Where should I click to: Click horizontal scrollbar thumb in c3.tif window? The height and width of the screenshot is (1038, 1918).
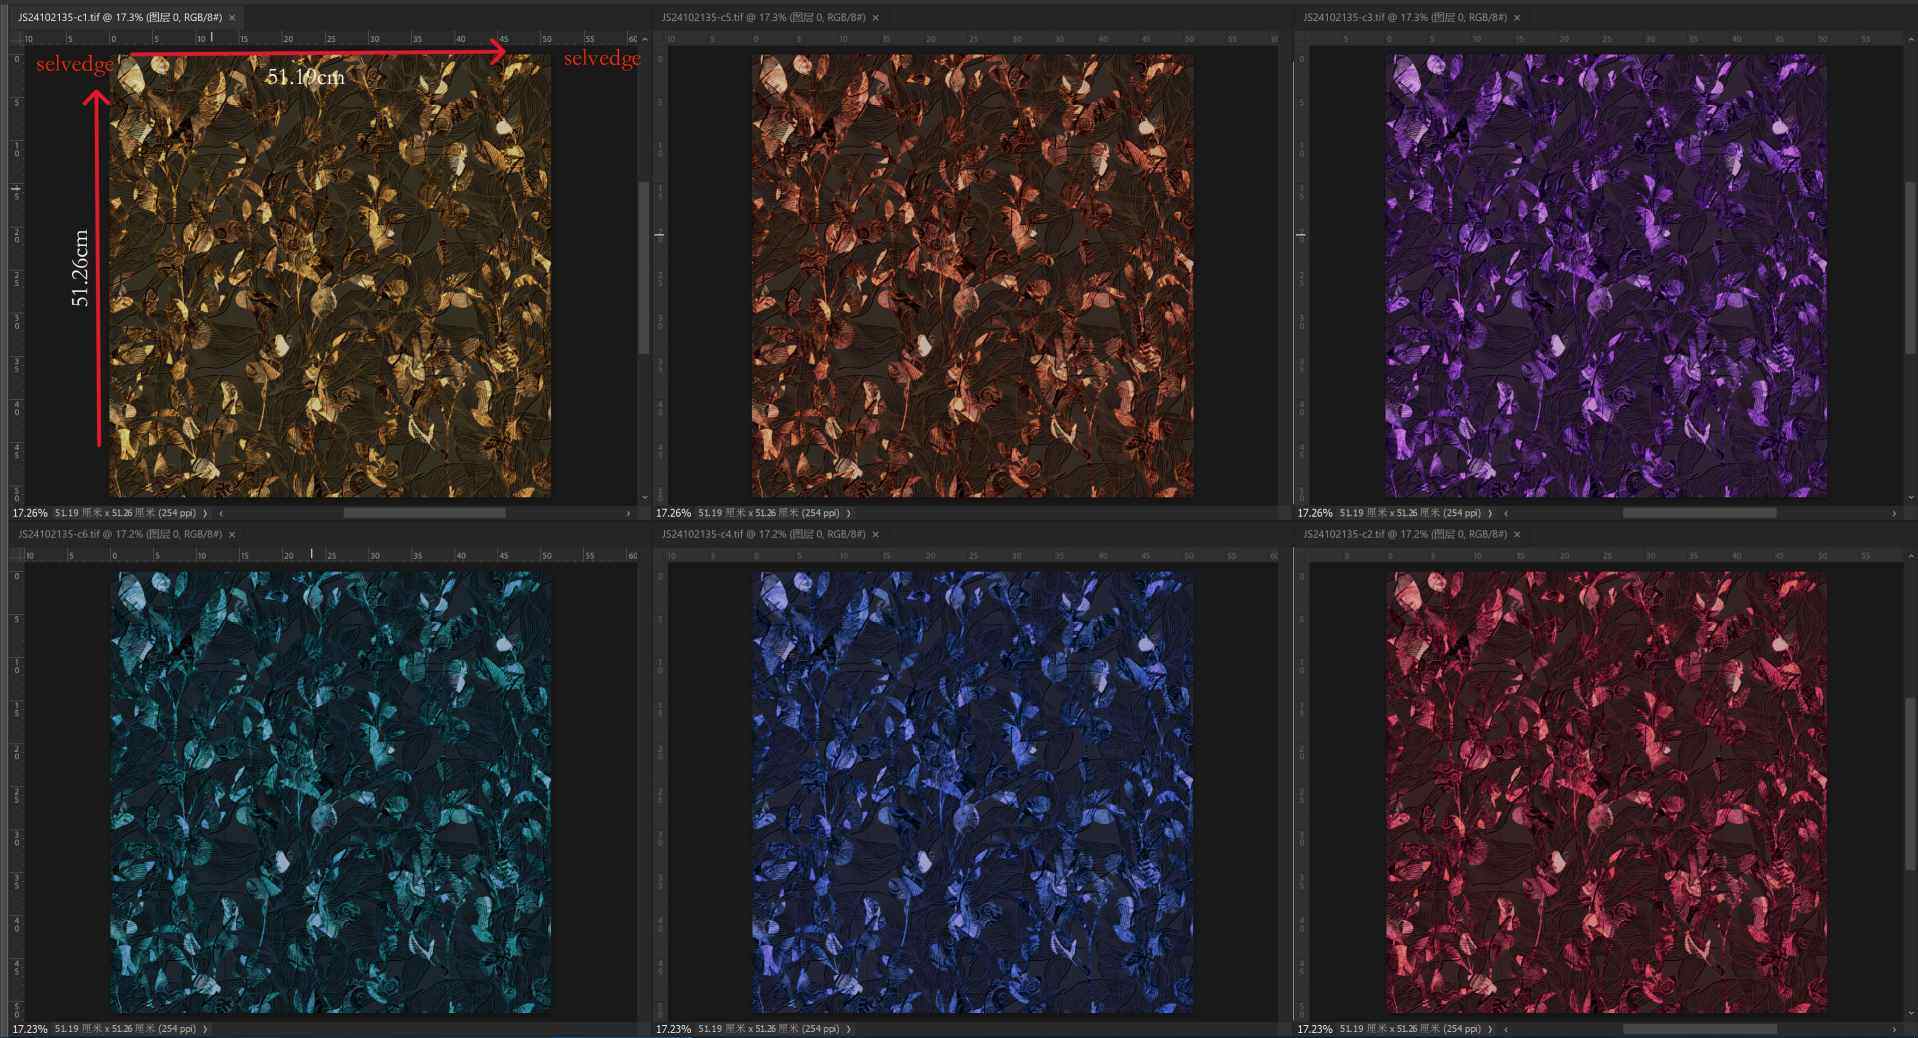[x=1698, y=513]
